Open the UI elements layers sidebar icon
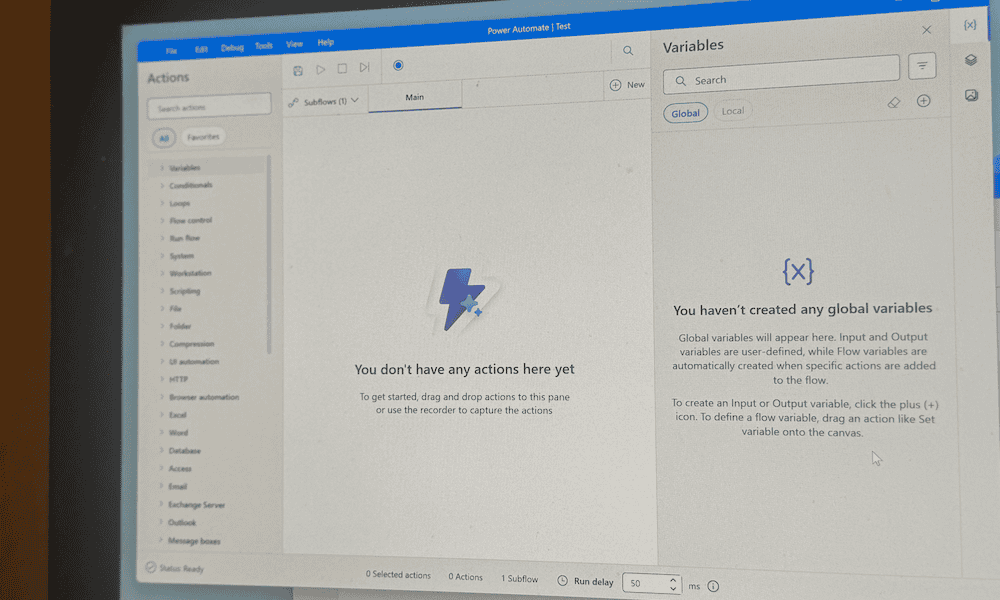The image size is (1000, 600). tap(971, 60)
